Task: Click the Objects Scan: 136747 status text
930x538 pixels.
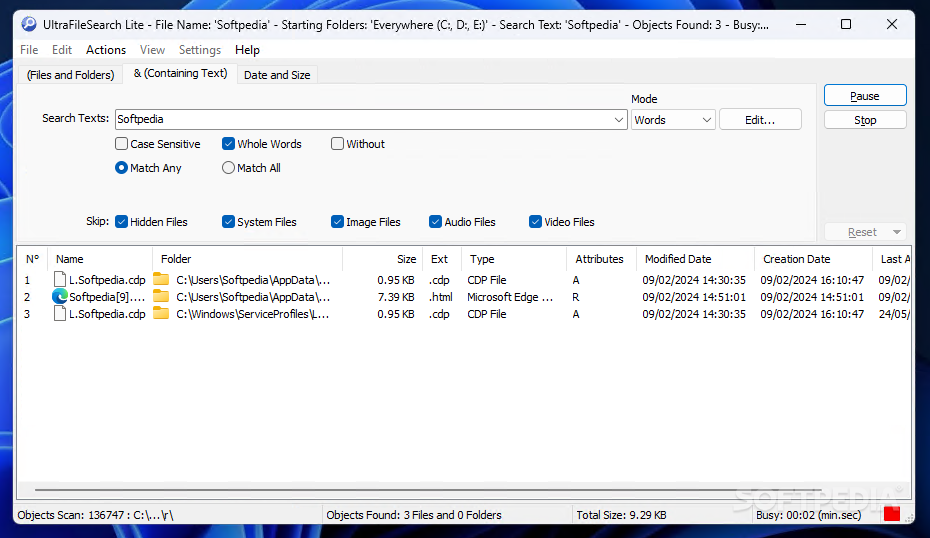Action: tap(95, 515)
